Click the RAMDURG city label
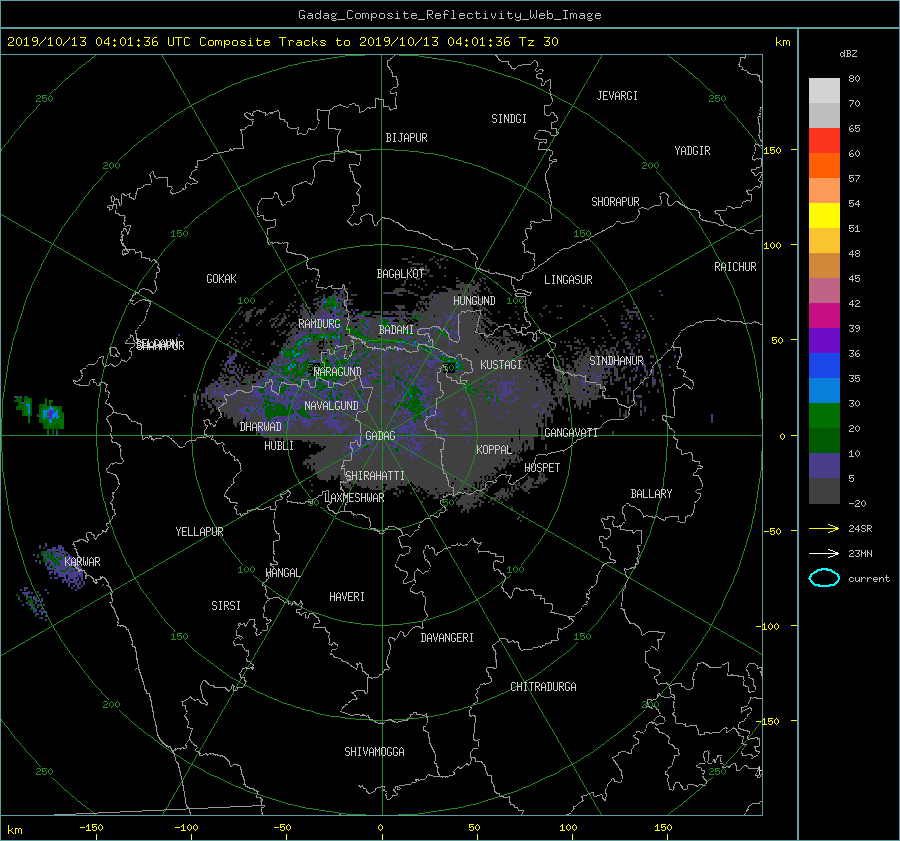Image resolution: width=900 pixels, height=841 pixels. click(319, 324)
